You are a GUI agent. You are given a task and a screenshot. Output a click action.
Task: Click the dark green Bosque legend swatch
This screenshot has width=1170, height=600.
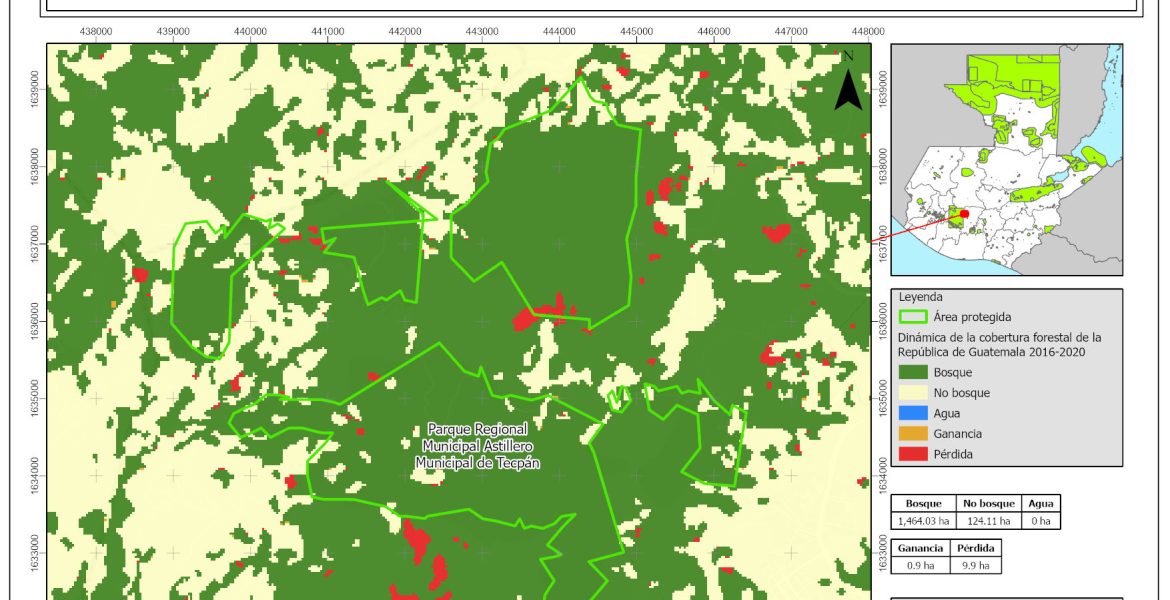coord(914,372)
